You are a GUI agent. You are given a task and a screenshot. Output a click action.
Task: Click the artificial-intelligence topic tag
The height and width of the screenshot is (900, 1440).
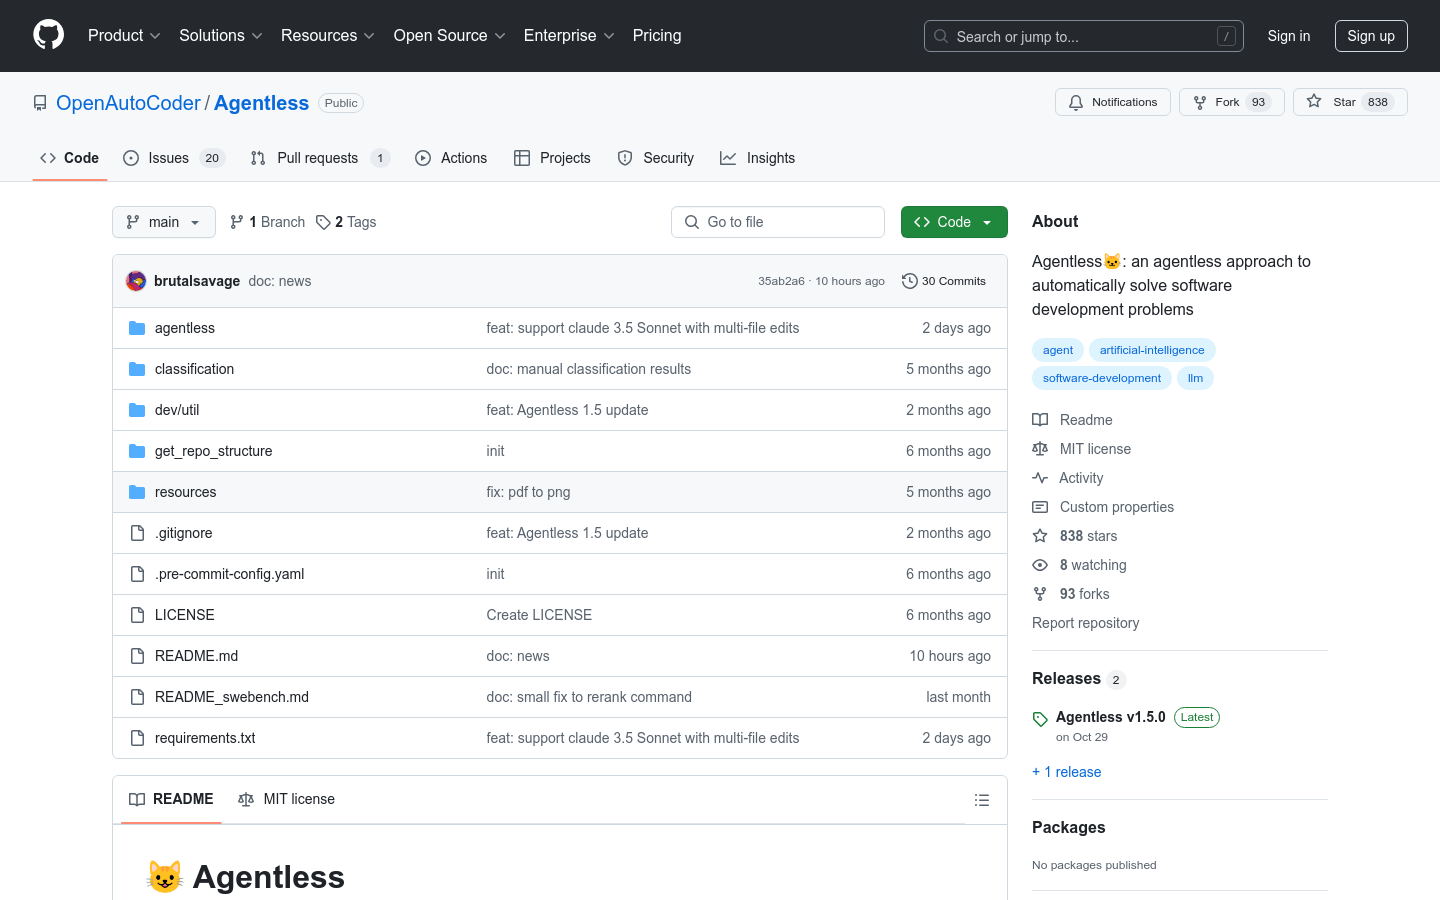(x=1152, y=350)
